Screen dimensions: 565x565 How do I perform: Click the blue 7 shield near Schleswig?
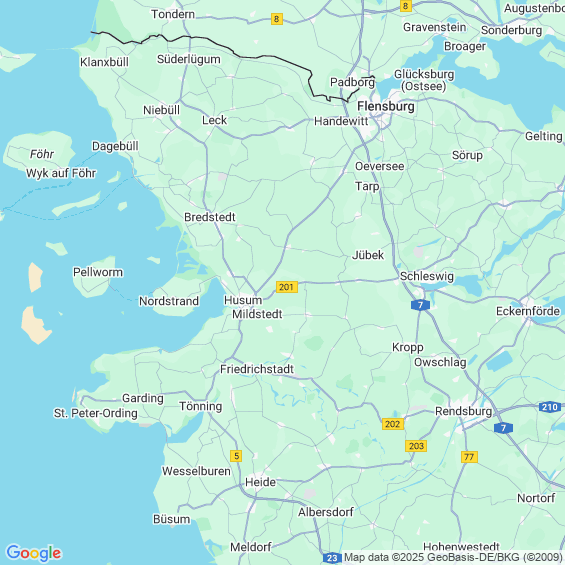[x=420, y=305]
